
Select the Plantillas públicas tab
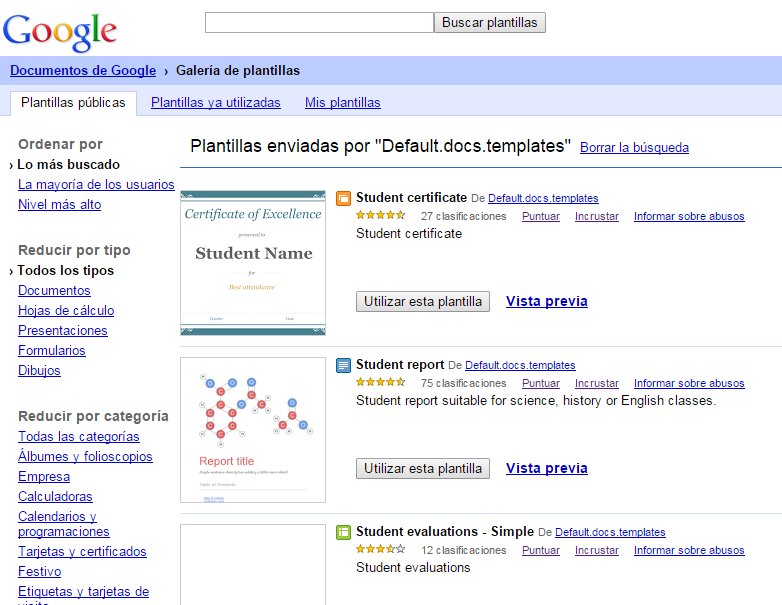73,103
